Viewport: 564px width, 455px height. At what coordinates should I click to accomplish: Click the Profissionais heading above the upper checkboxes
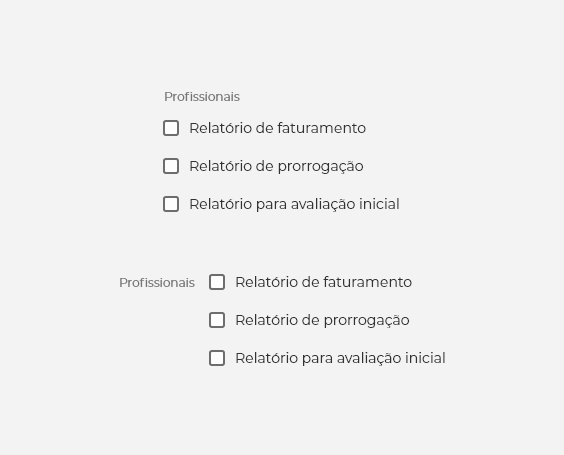coord(202,97)
